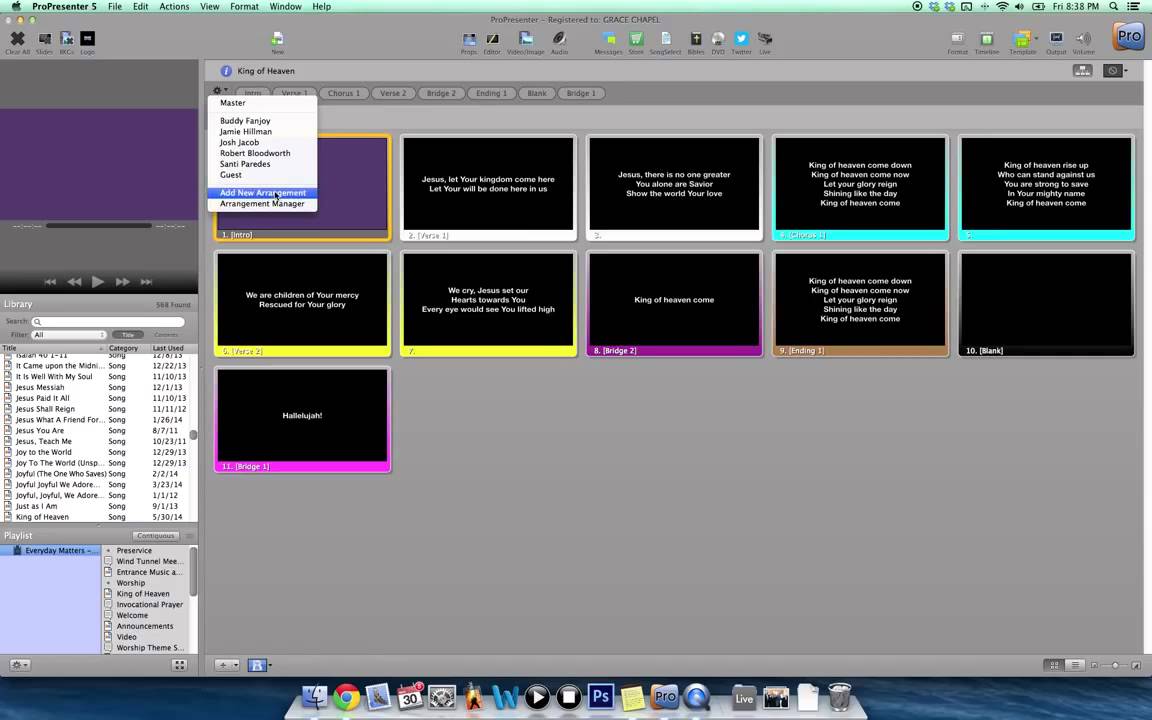
Task: Toggle the Title search mode button
Action: pos(128,335)
